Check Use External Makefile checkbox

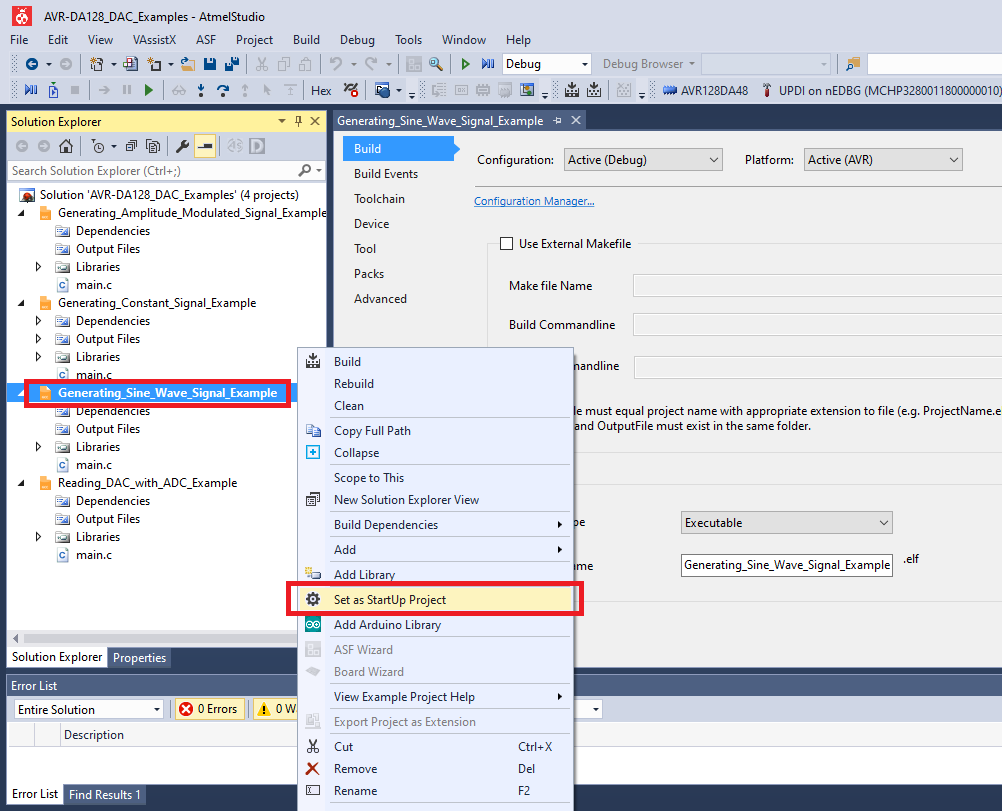(506, 243)
